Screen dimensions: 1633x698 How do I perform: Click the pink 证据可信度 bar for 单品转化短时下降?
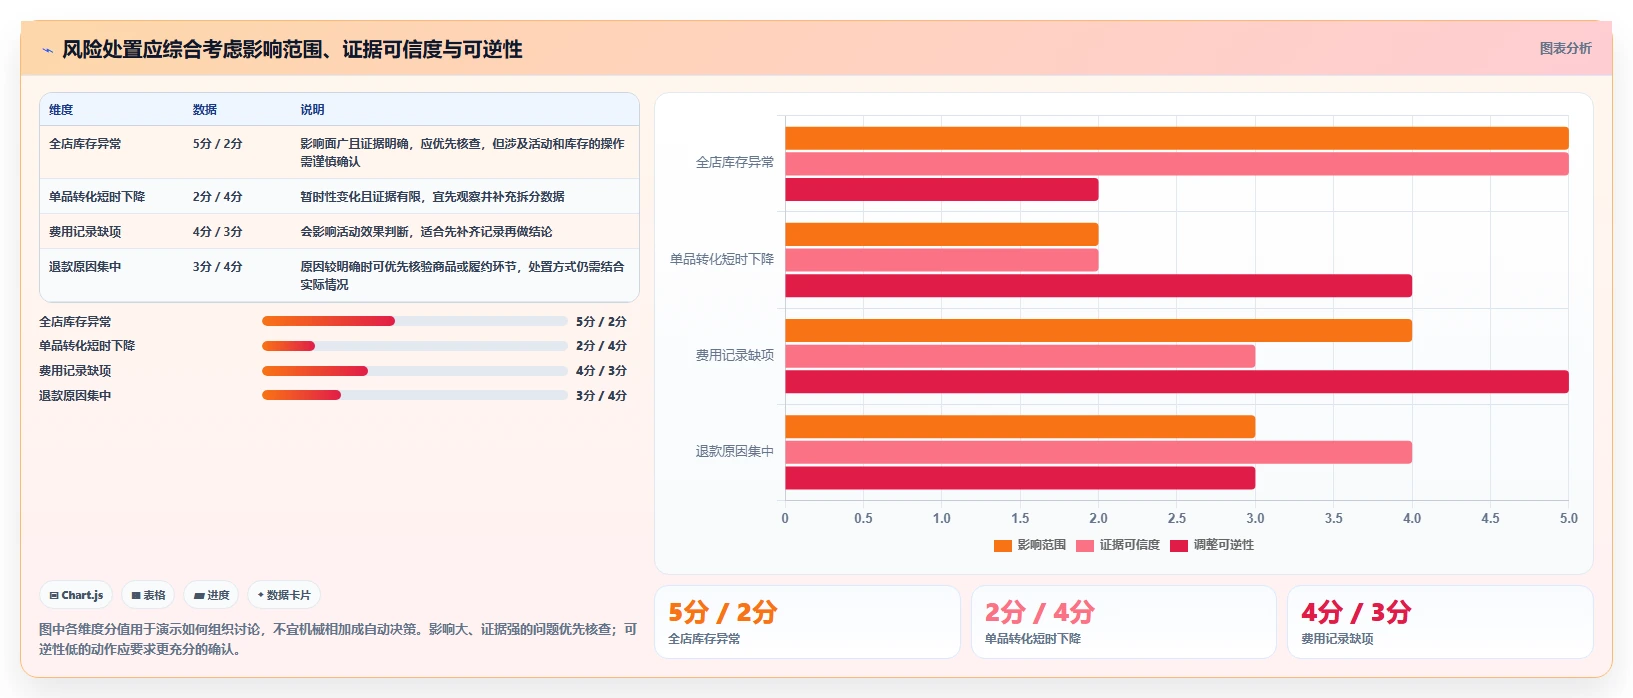point(942,260)
